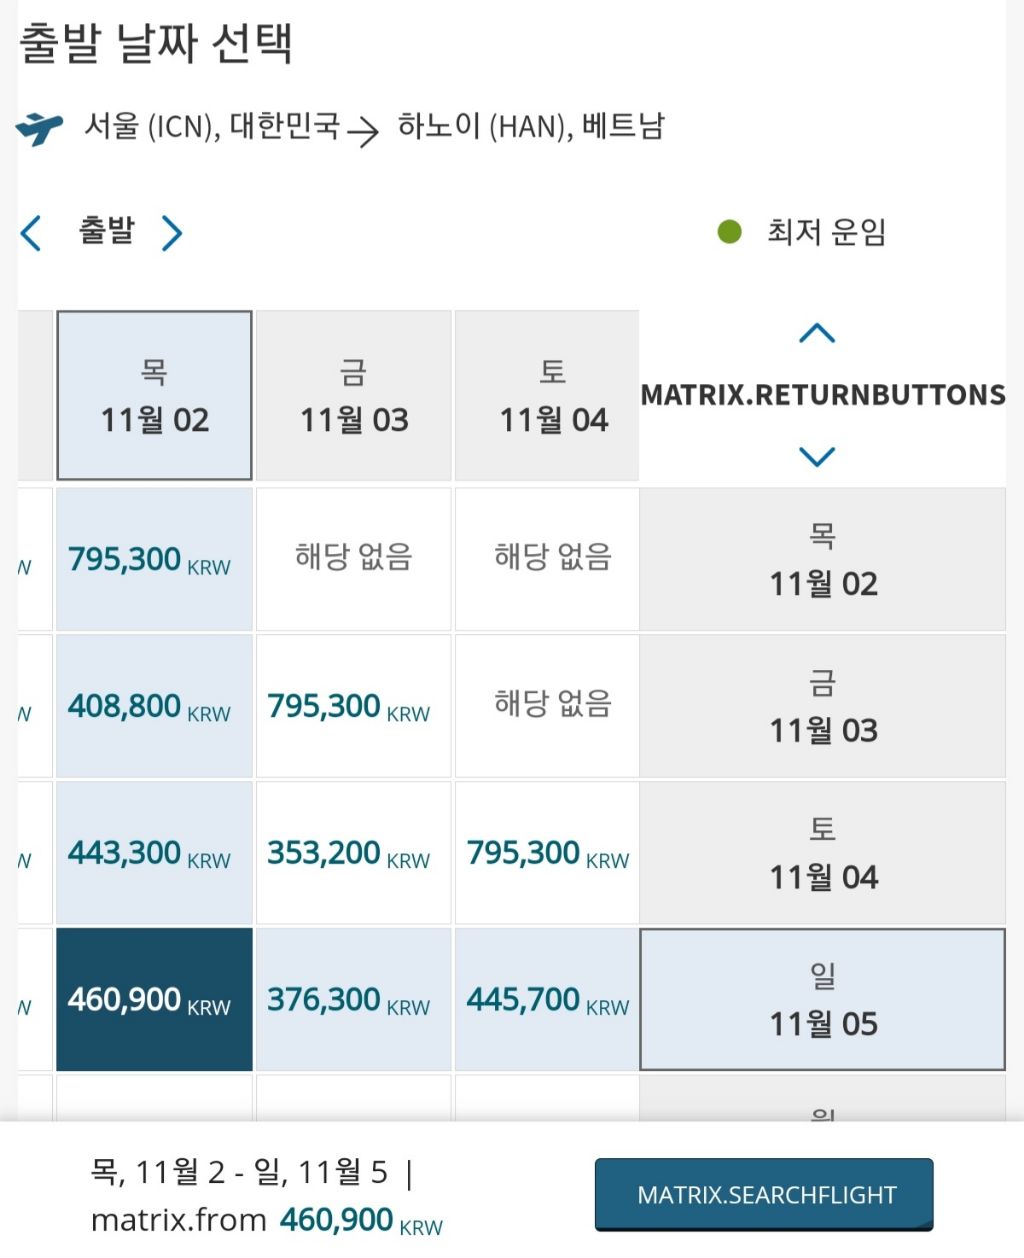This screenshot has width=1024, height=1258.
Task: Select departure column Saturday 11월 04
Action: tap(553, 396)
